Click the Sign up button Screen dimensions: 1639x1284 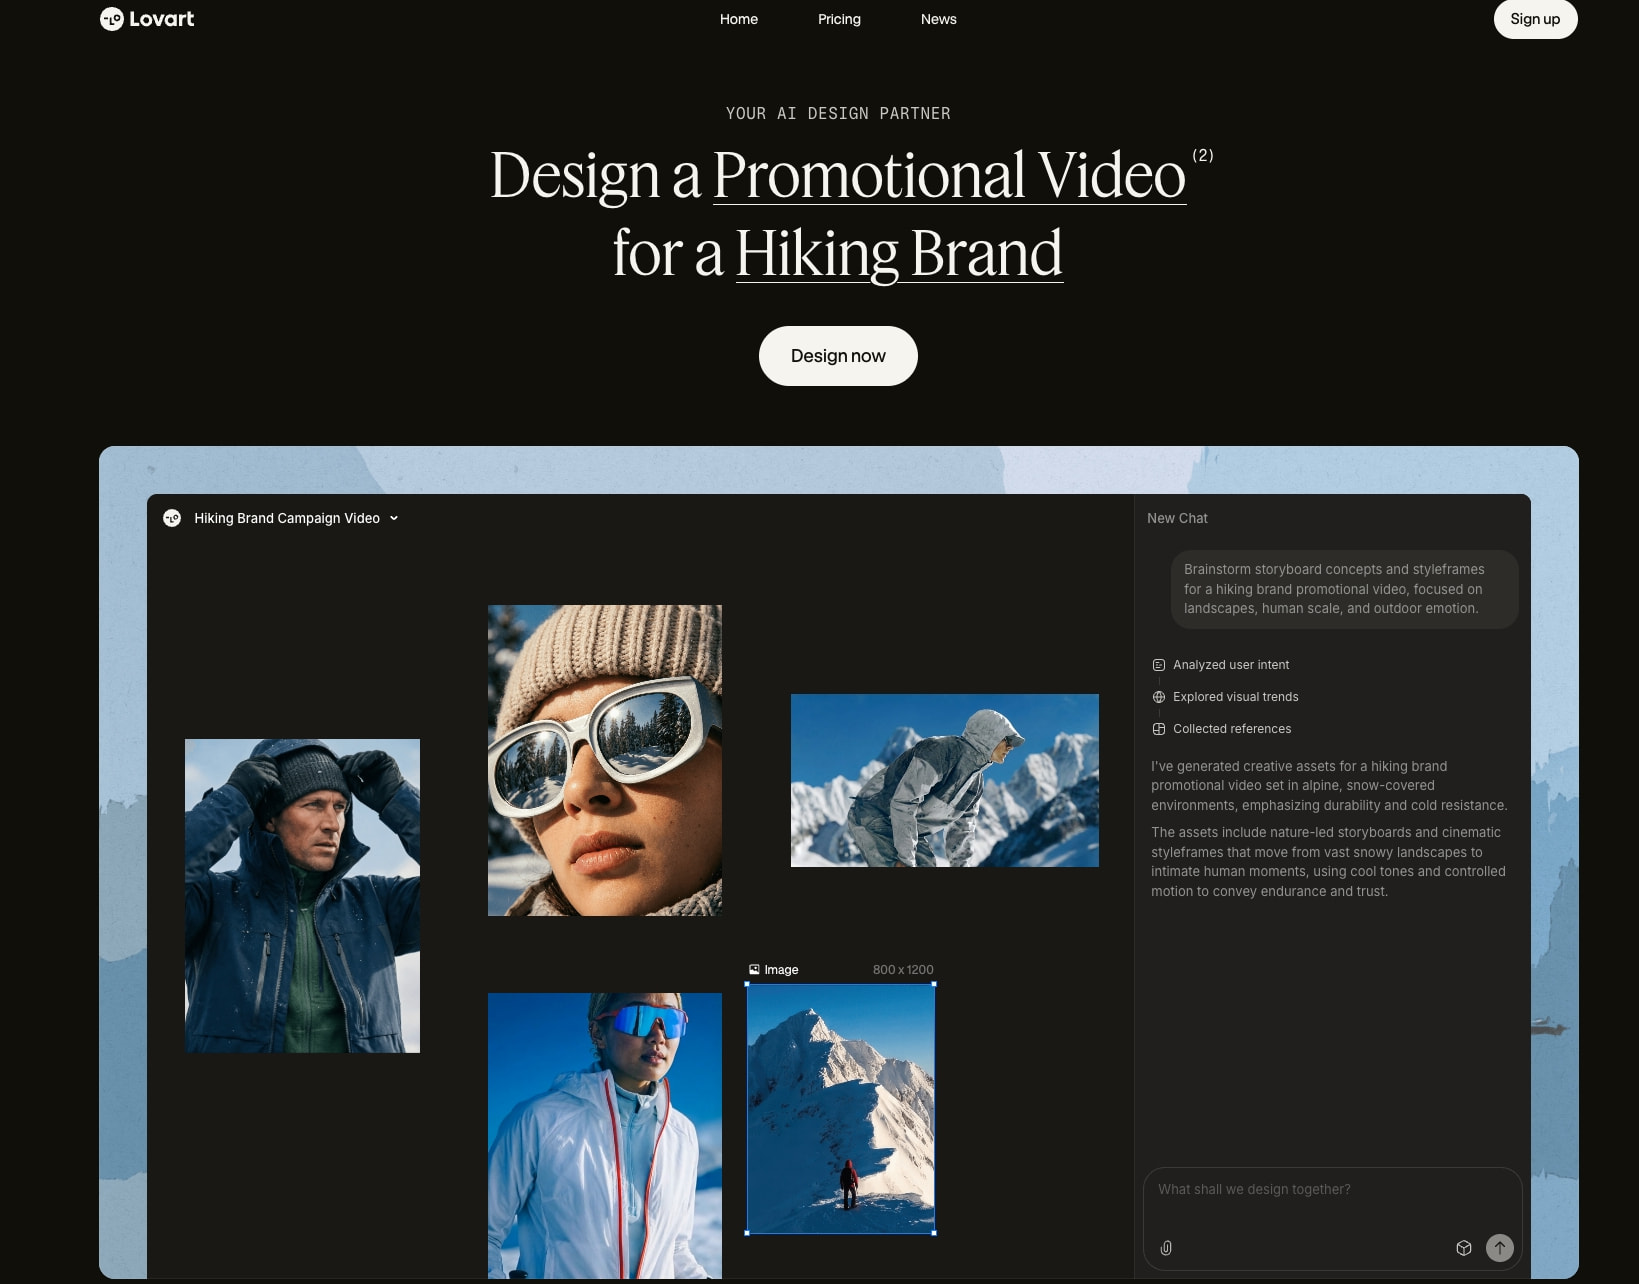click(x=1535, y=19)
